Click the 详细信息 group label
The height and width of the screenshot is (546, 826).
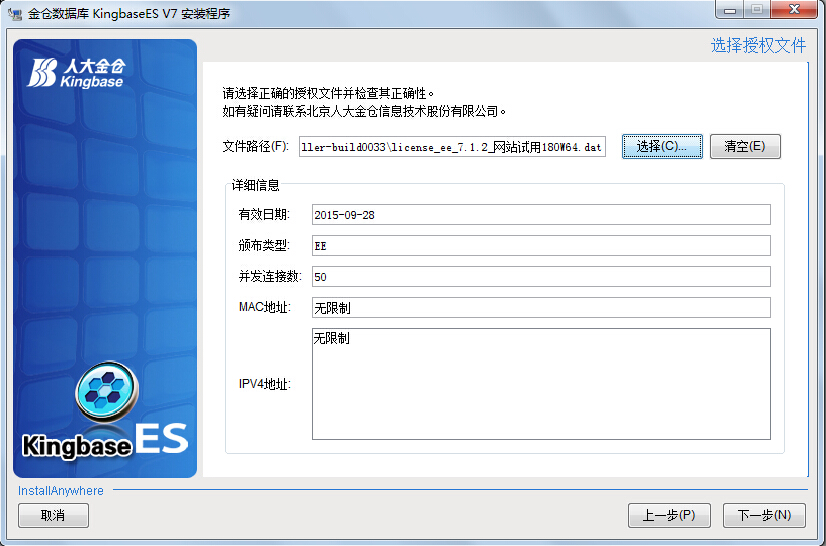click(255, 185)
